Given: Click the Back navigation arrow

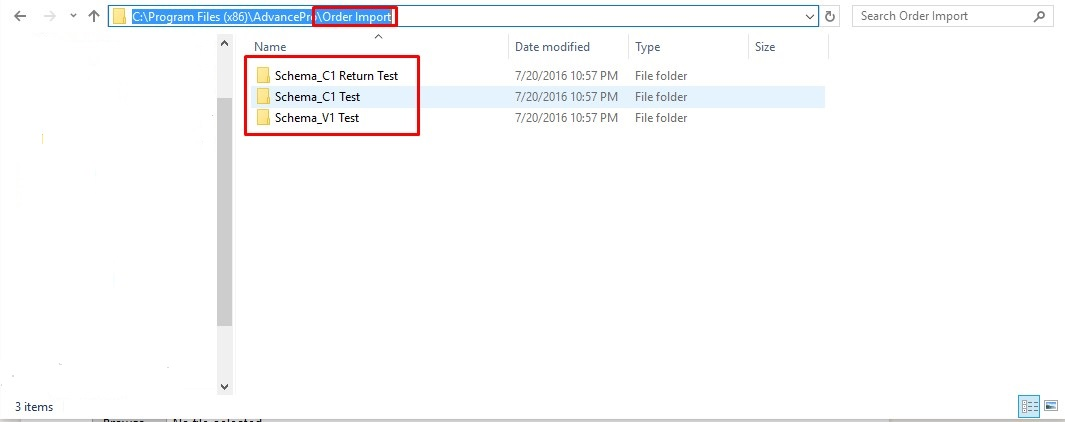Looking at the screenshot, I should tap(19, 17).
